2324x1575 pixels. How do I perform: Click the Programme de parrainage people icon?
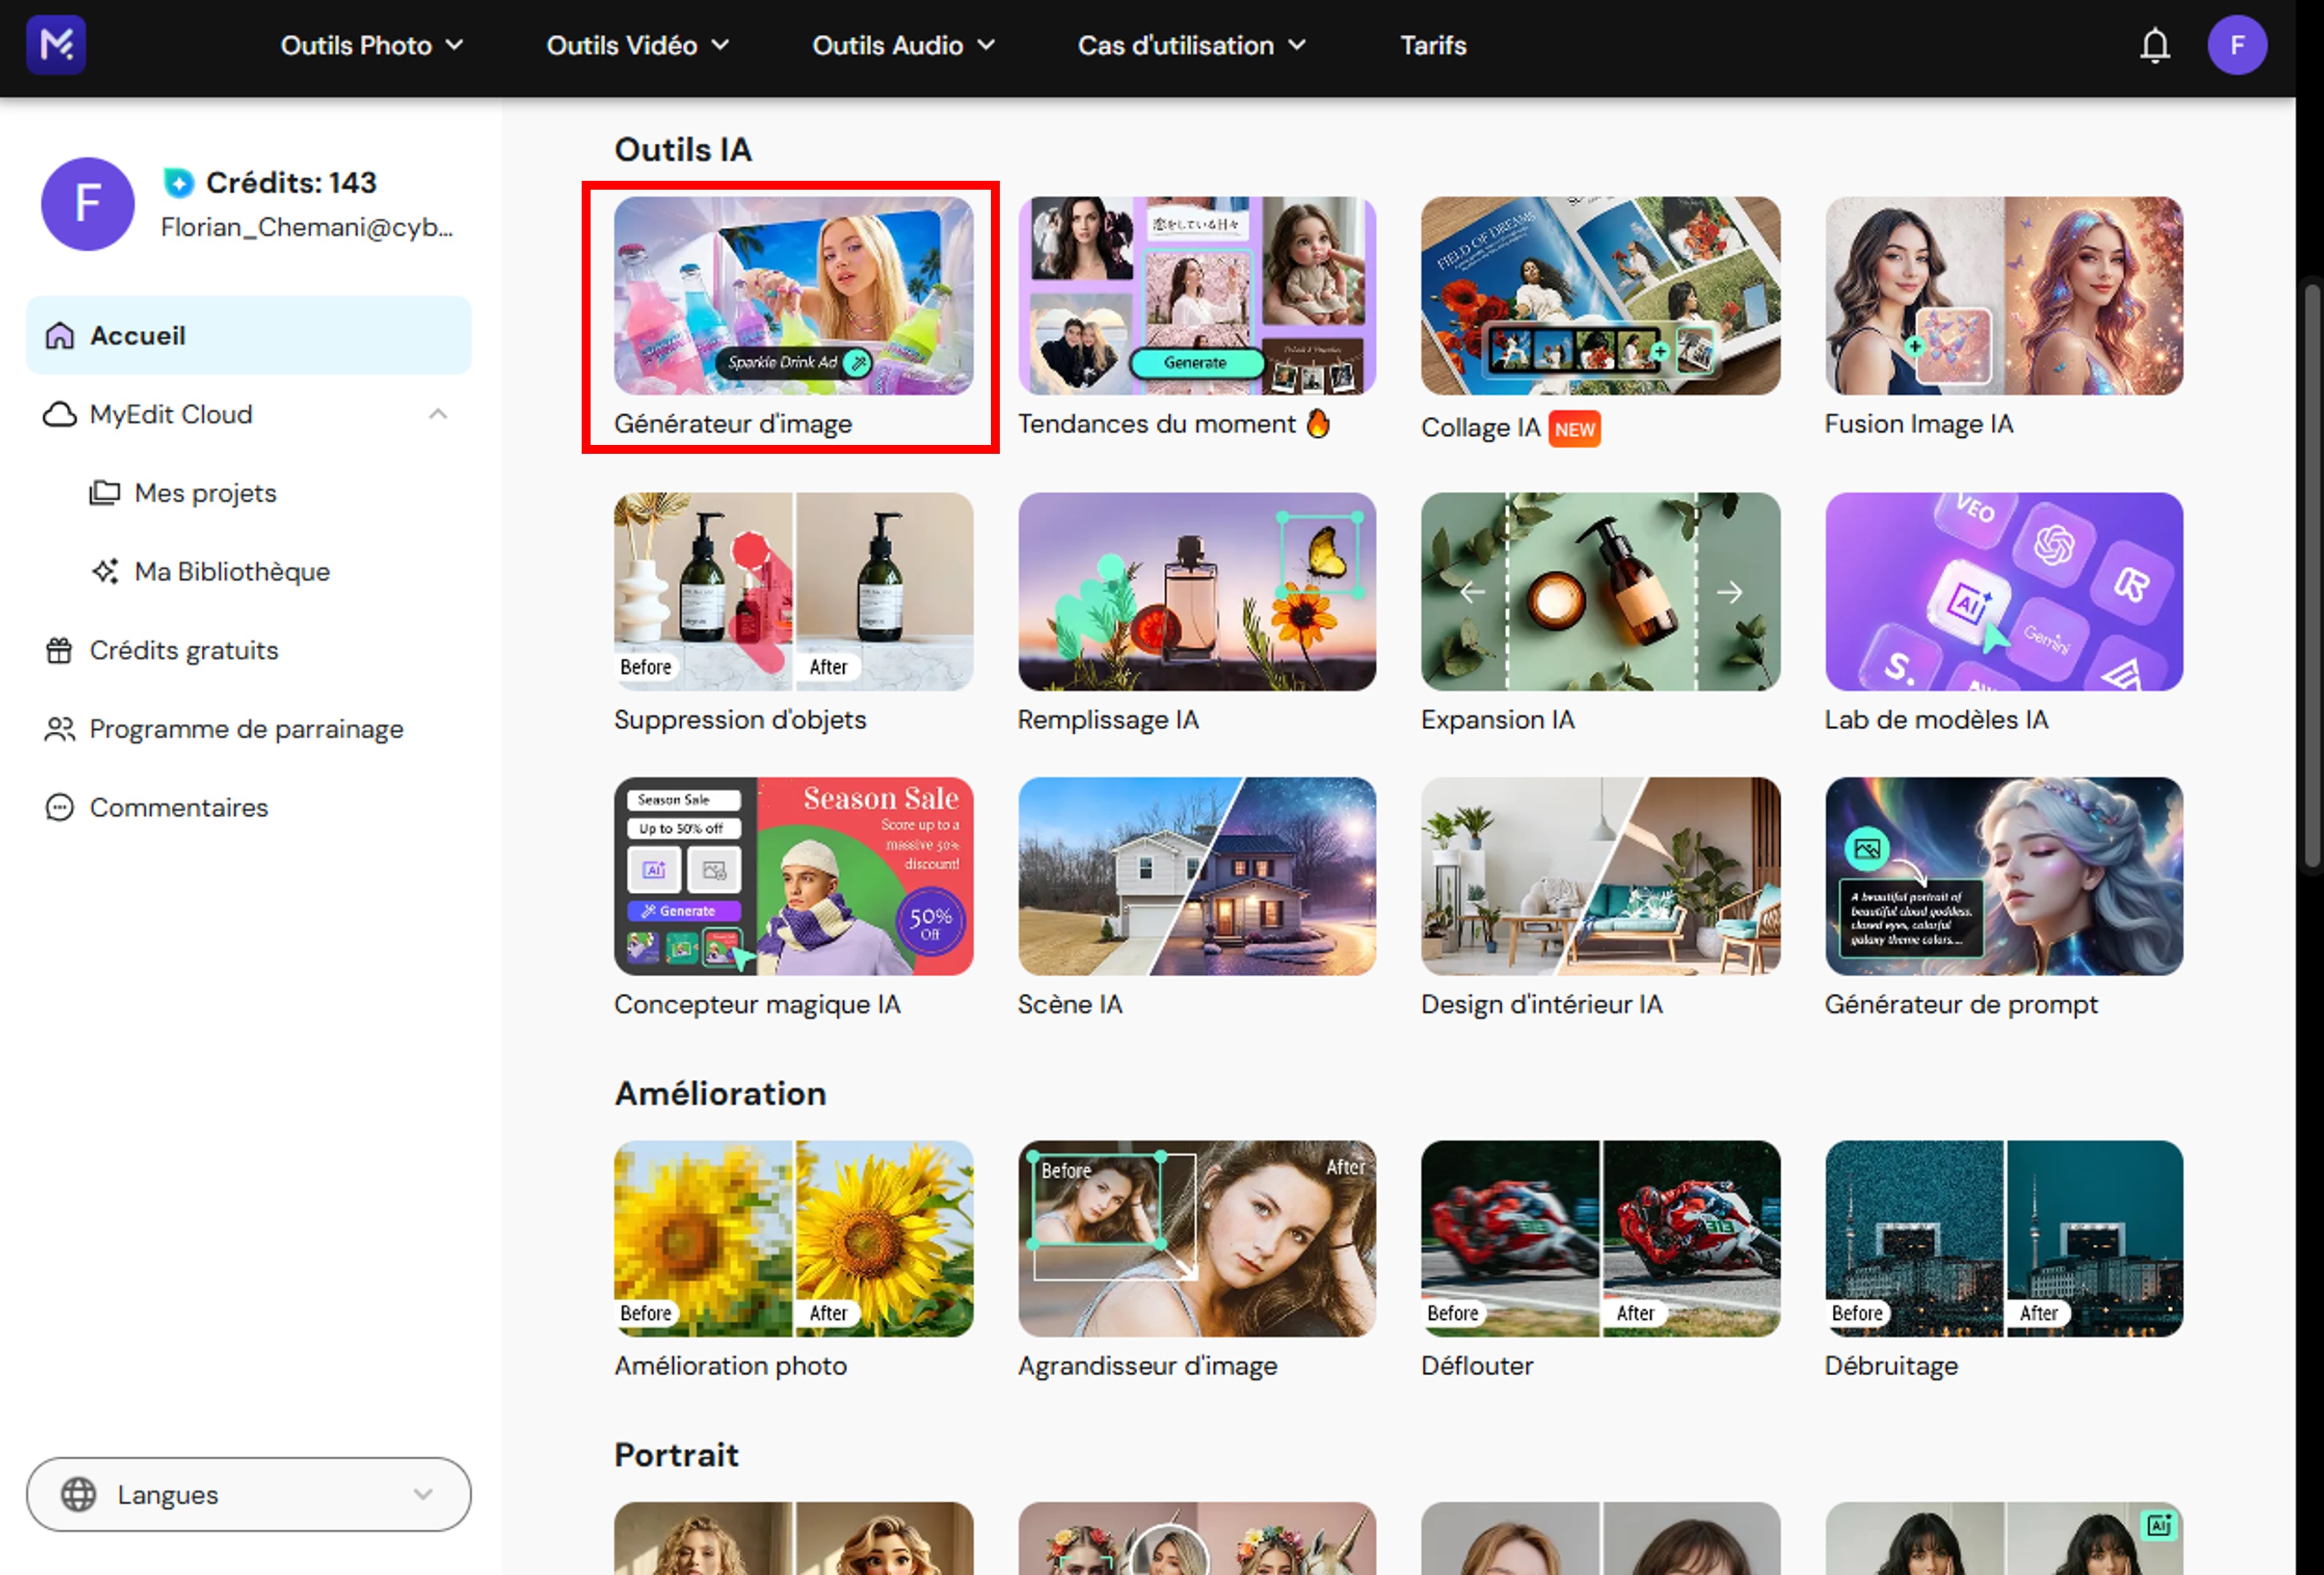tap(60, 729)
